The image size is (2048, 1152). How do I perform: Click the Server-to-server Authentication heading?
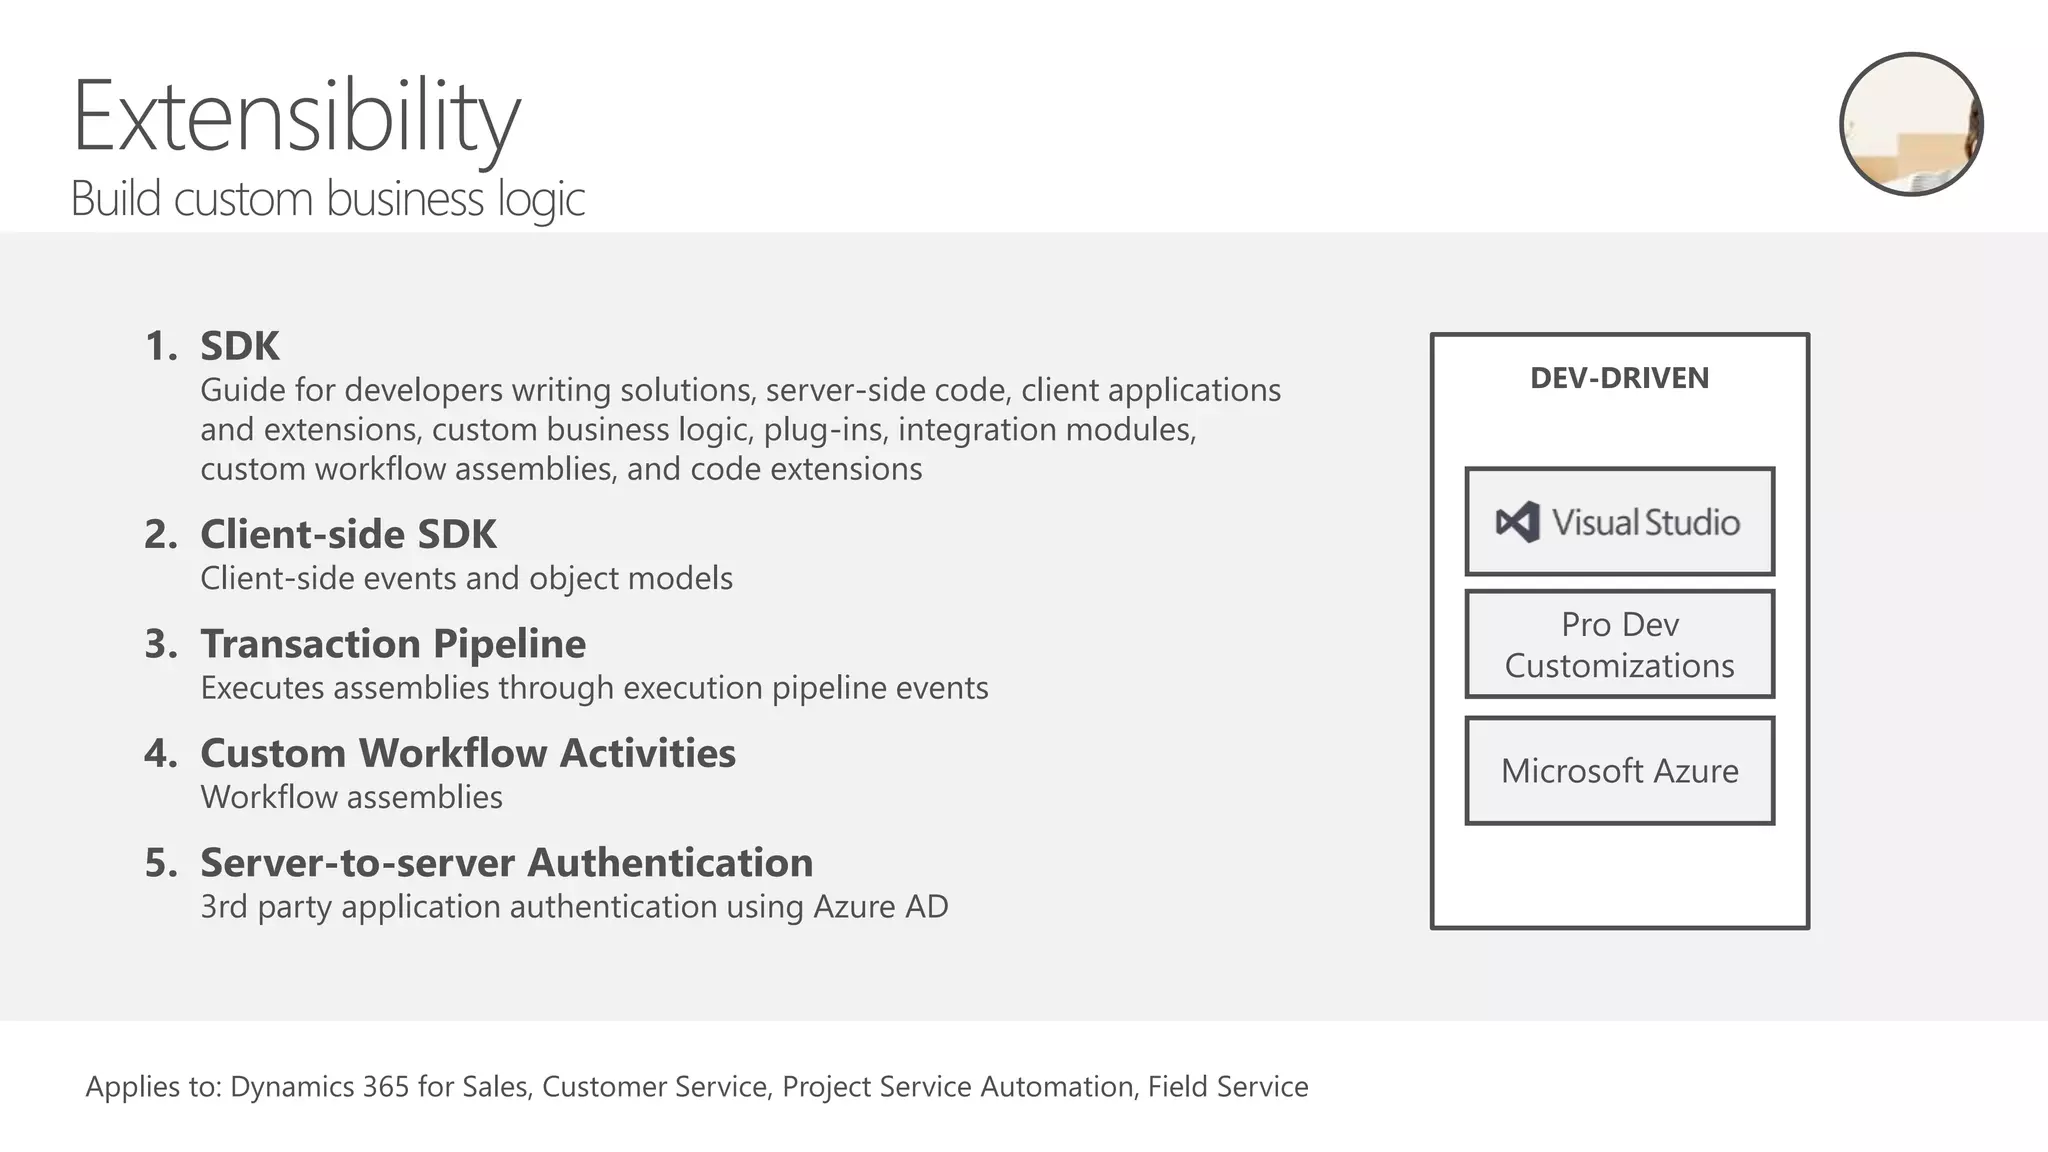(x=507, y=862)
